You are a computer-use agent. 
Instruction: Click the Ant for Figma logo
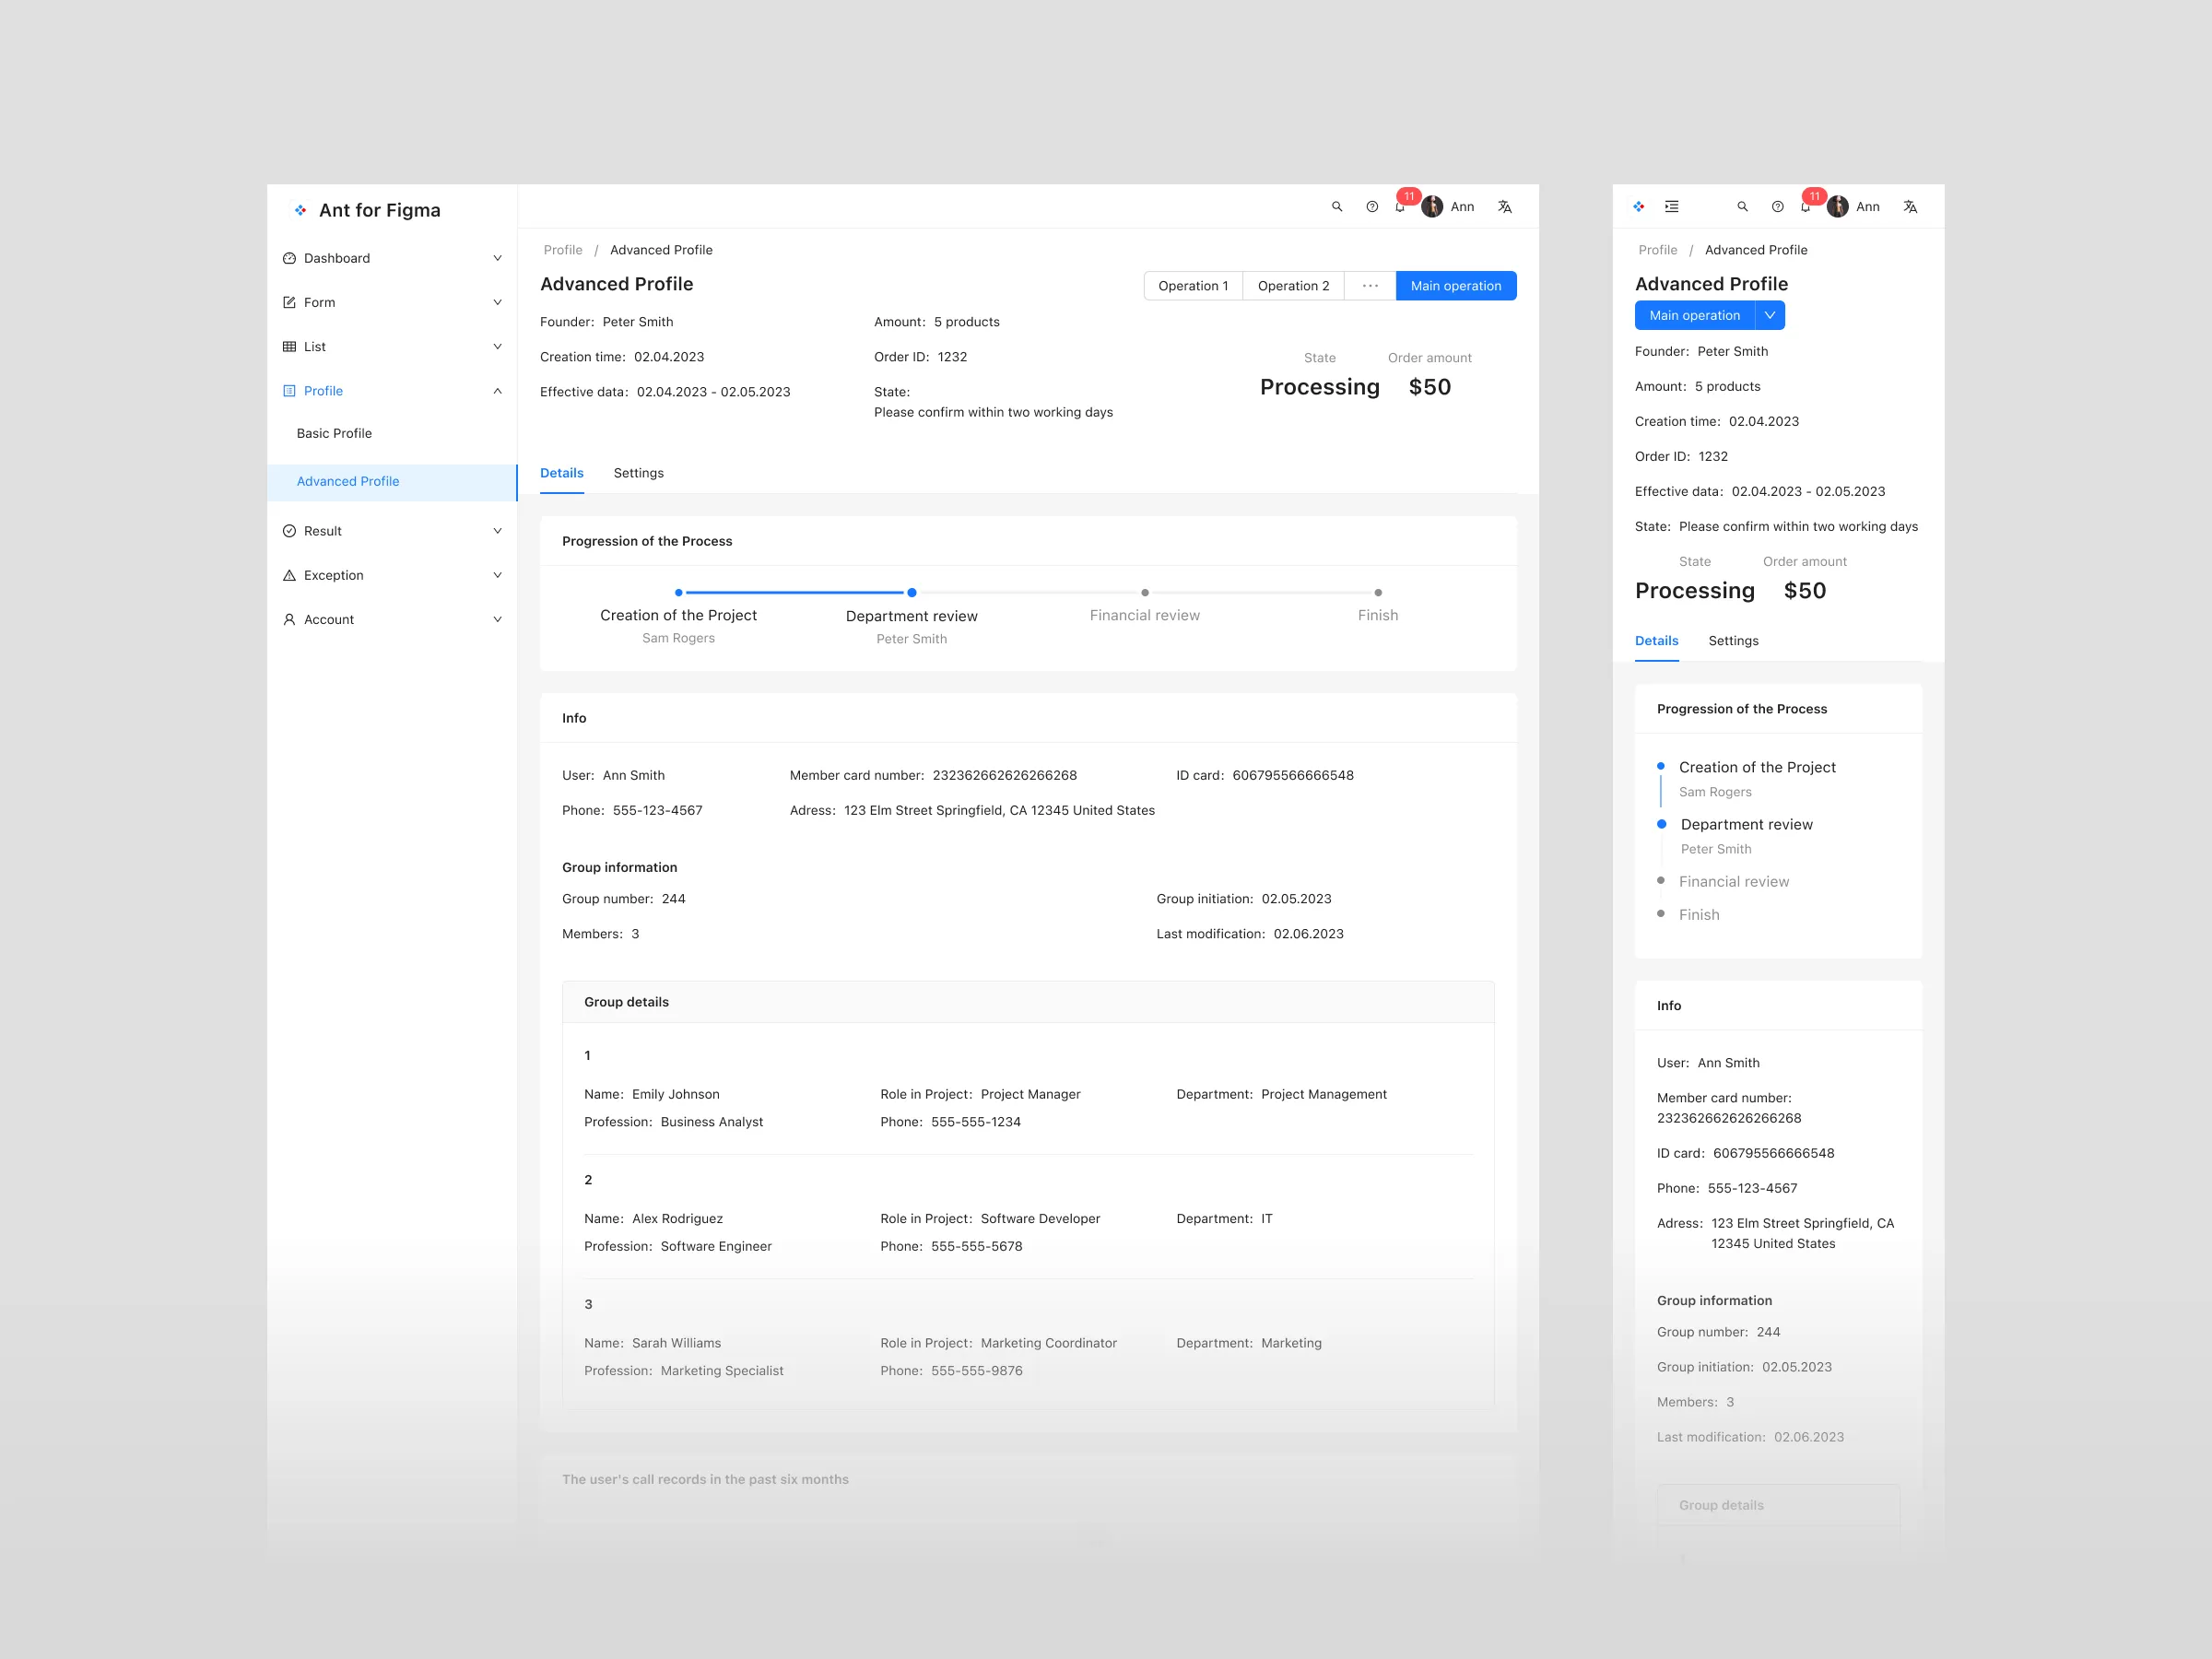(300, 210)
